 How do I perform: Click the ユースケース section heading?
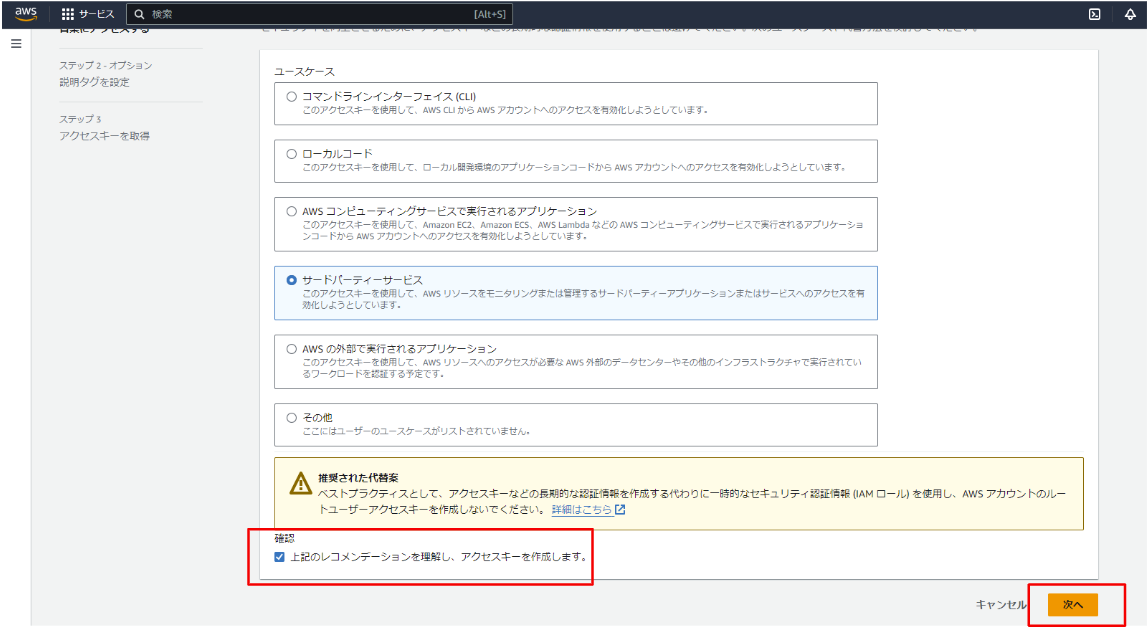[x=304, y=71]
